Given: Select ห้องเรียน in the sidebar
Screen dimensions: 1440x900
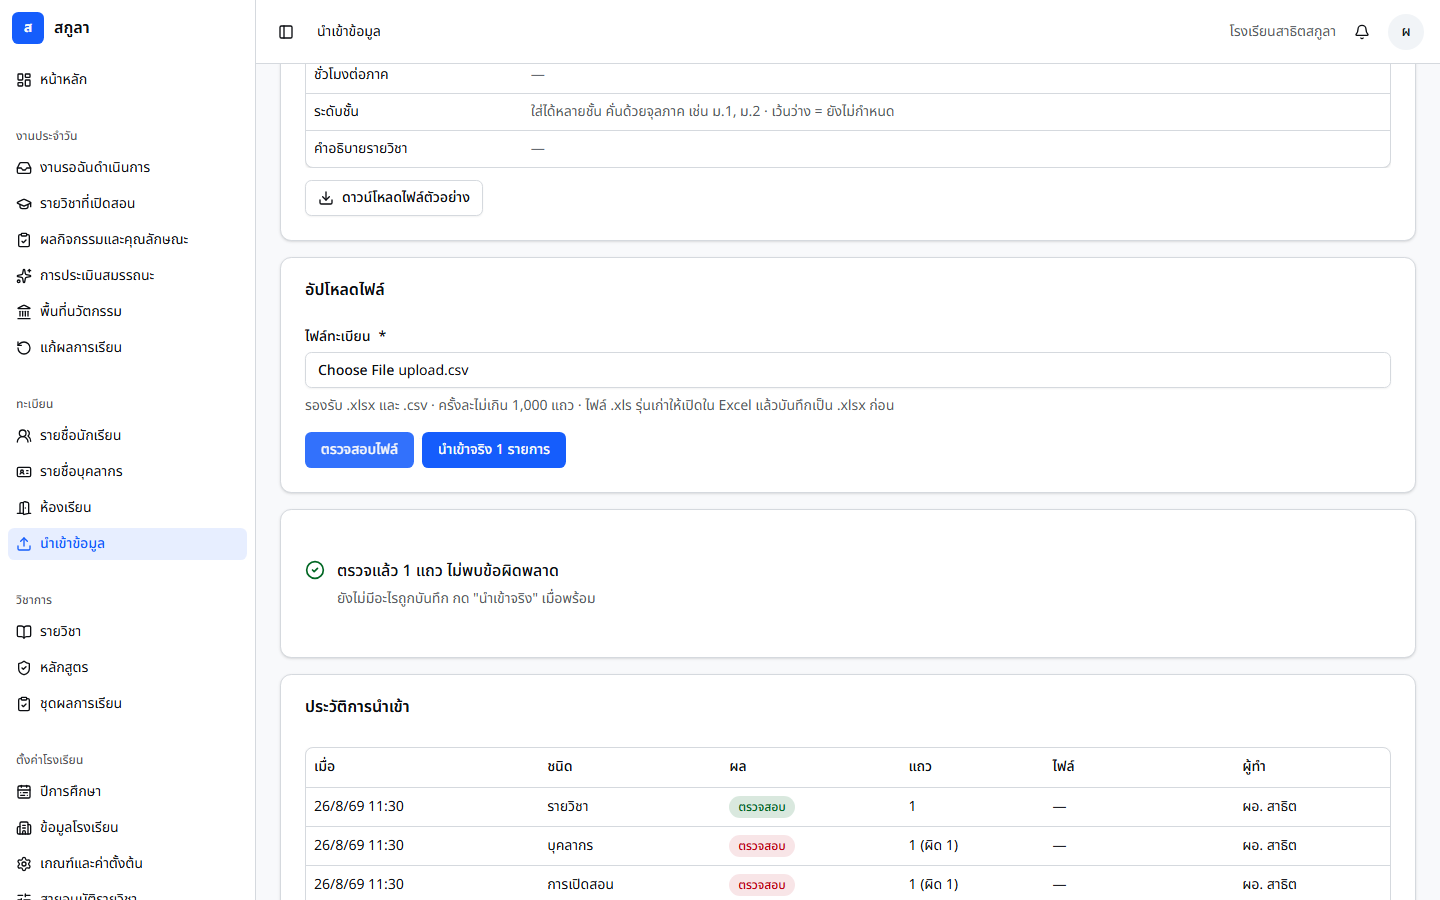Looking at the screenshot, I should (x=127, y=508).
